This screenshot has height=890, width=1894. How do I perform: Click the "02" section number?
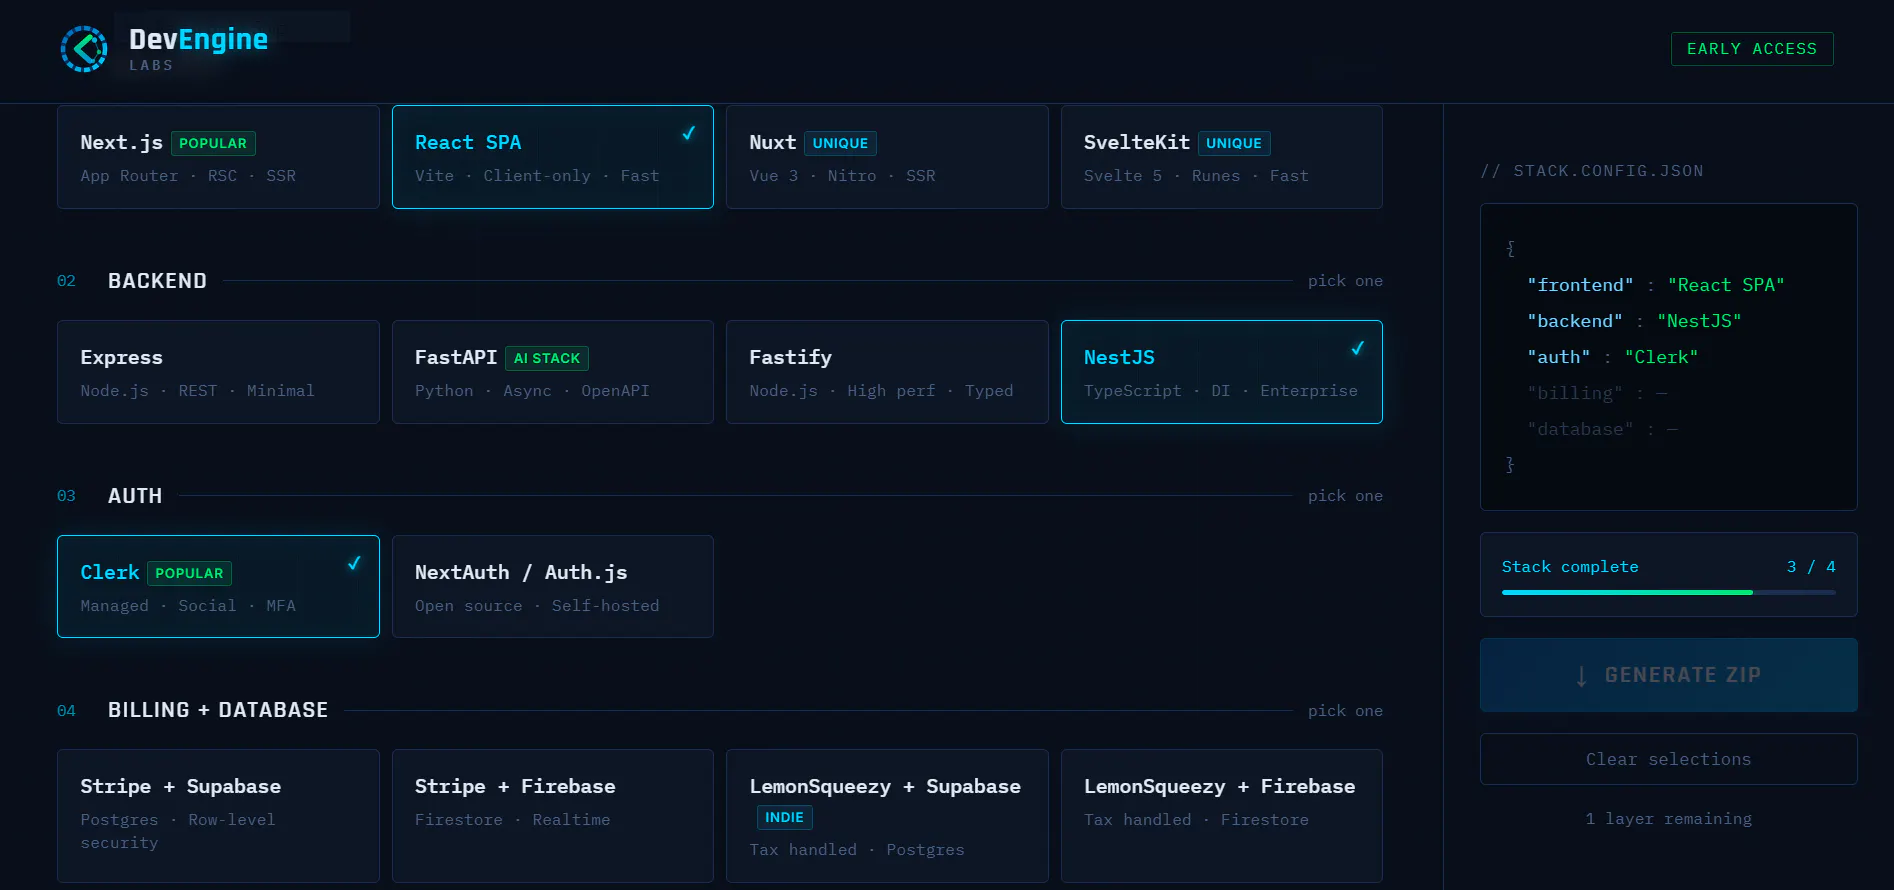click(x=66, y=281)
